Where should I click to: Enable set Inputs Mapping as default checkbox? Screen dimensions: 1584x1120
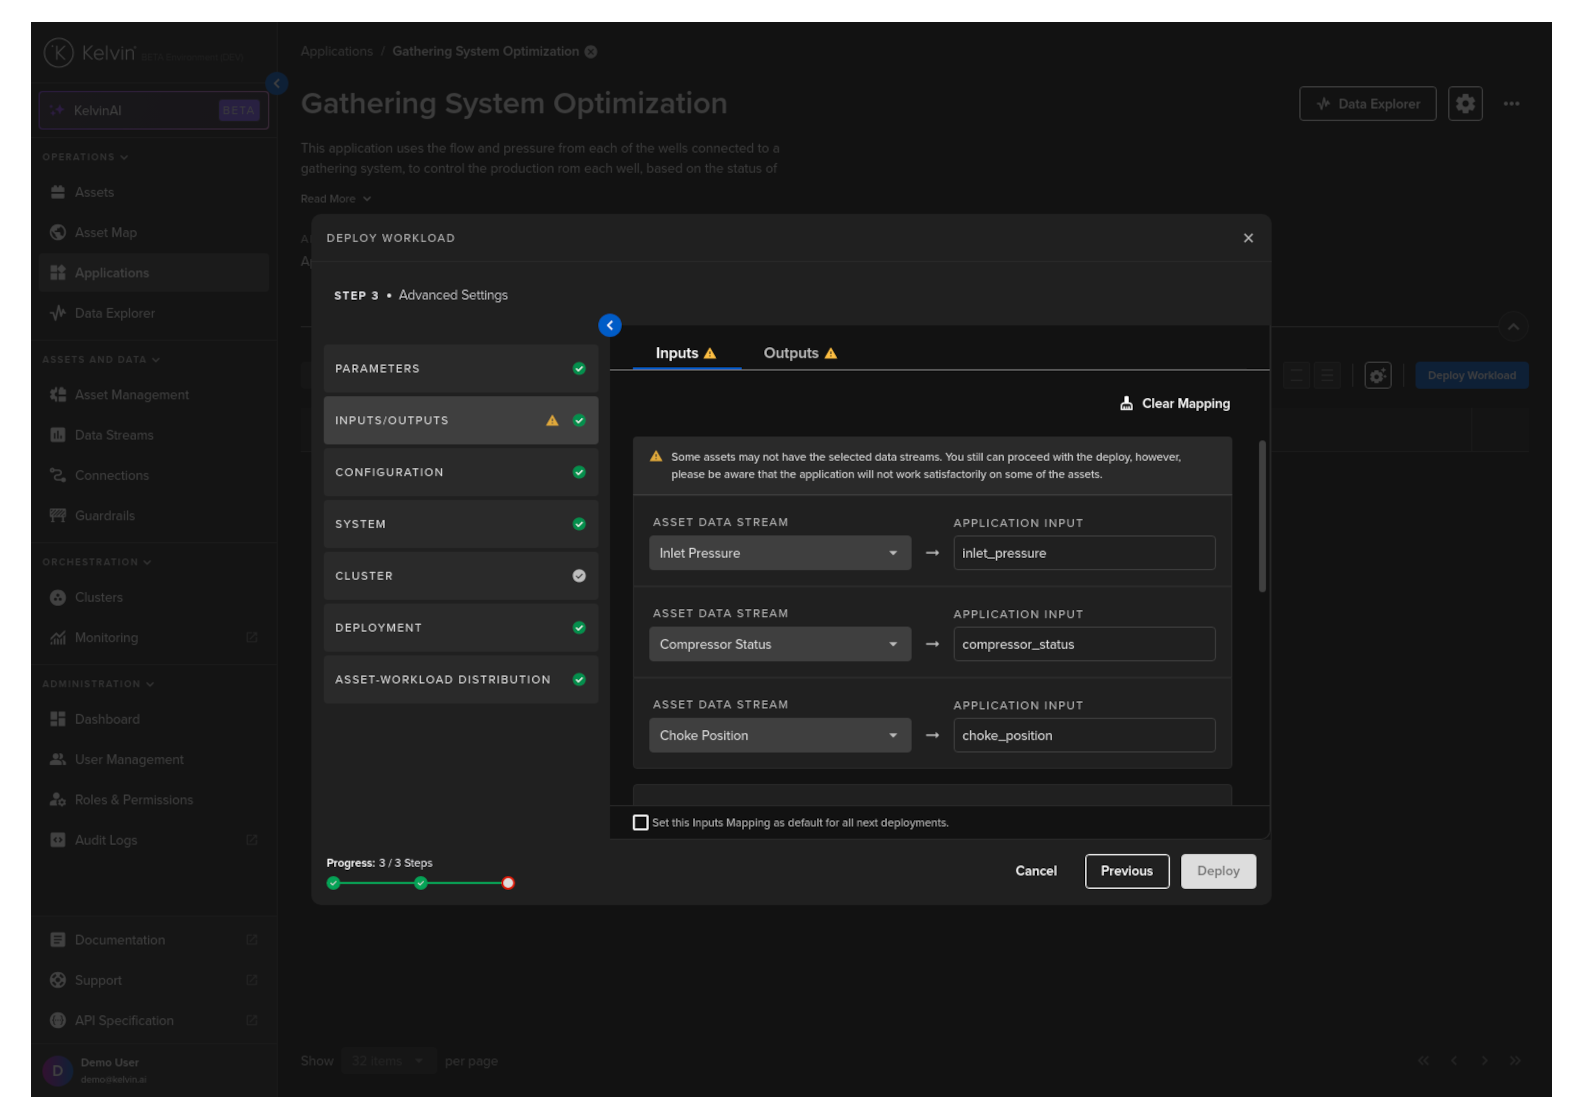[x=641, y=822]
